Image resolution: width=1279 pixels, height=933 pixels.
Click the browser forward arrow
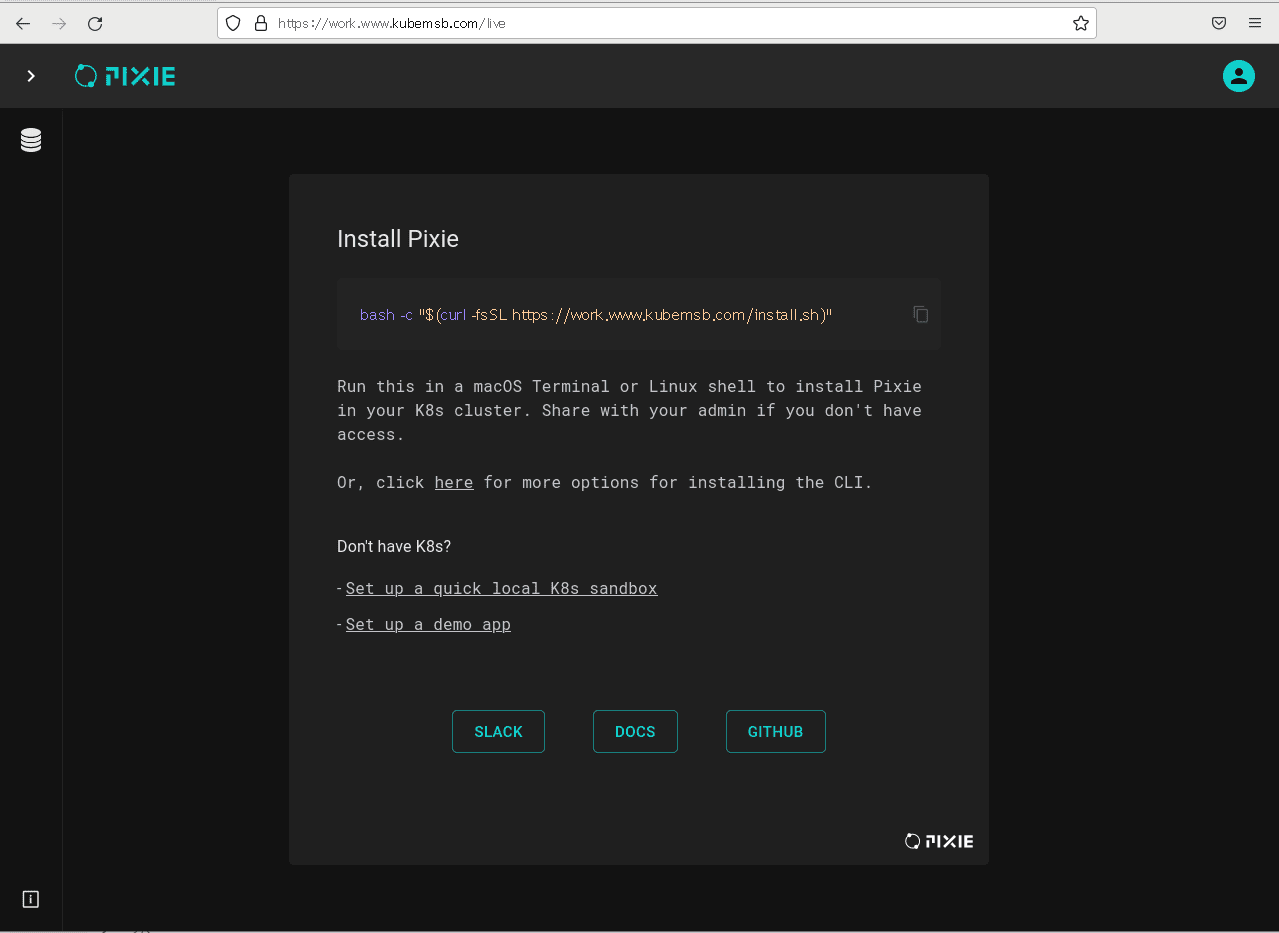[x=59, y=23]
